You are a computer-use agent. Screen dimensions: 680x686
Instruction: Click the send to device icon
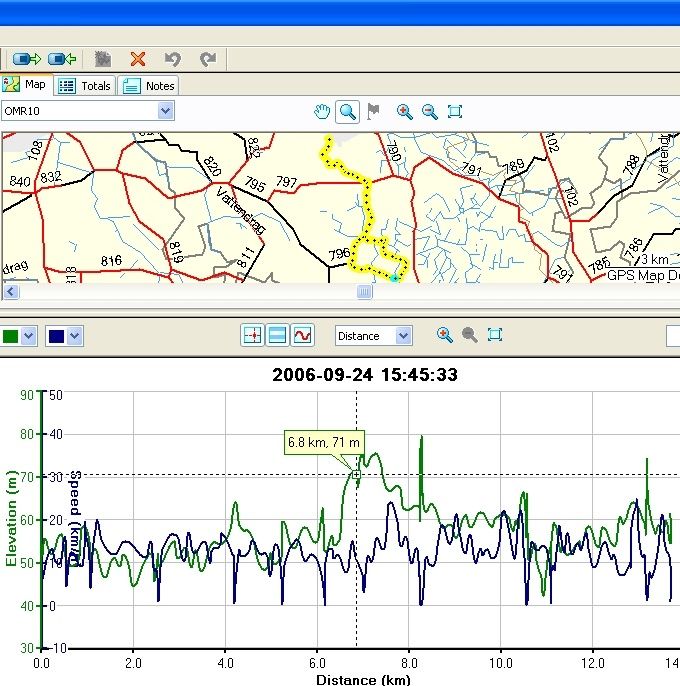(x=27, y=59)
